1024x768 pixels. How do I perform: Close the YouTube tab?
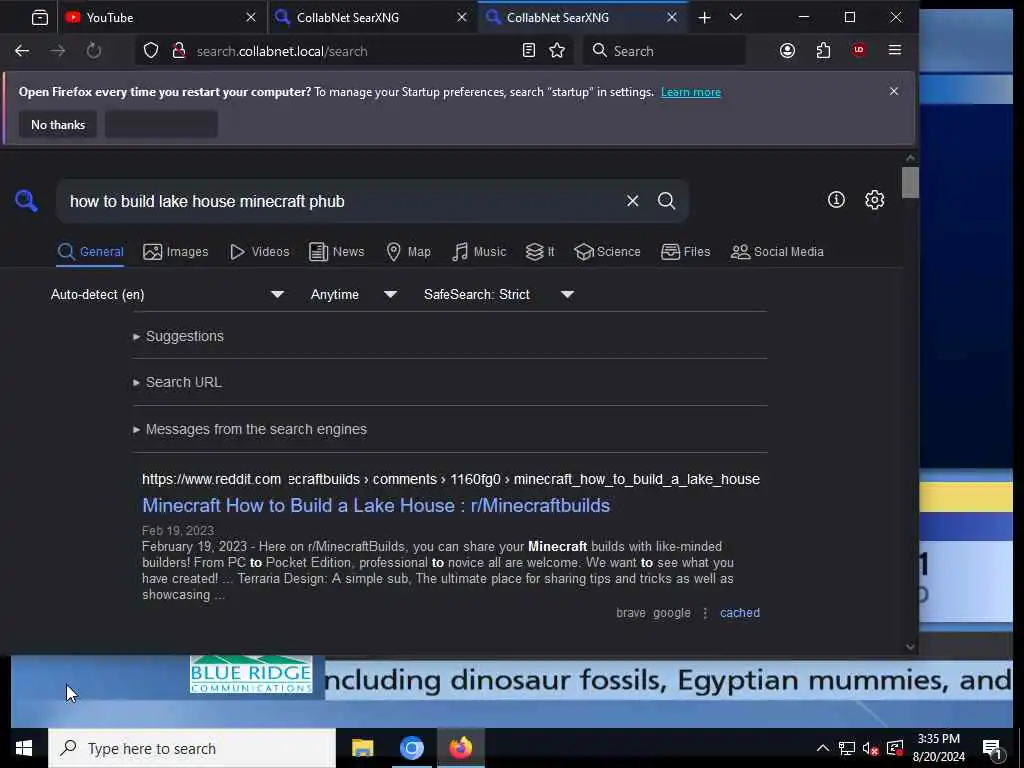click(x=251, y=18)
